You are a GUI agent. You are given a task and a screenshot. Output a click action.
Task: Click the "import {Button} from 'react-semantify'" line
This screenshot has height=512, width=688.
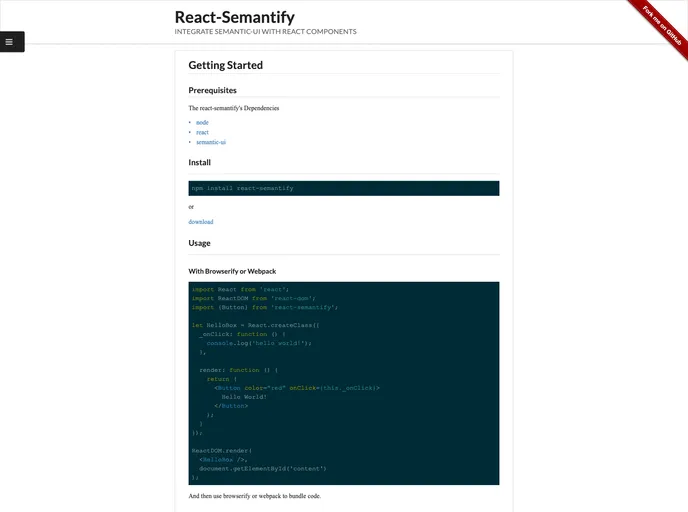click(265, 308)
